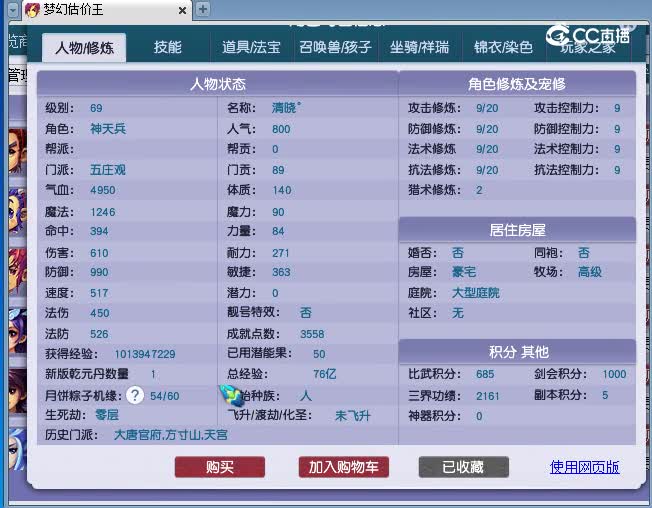Switch to the 人物/修炼 tab
Screen dimensions: 652x508
[x=84, y=47]
